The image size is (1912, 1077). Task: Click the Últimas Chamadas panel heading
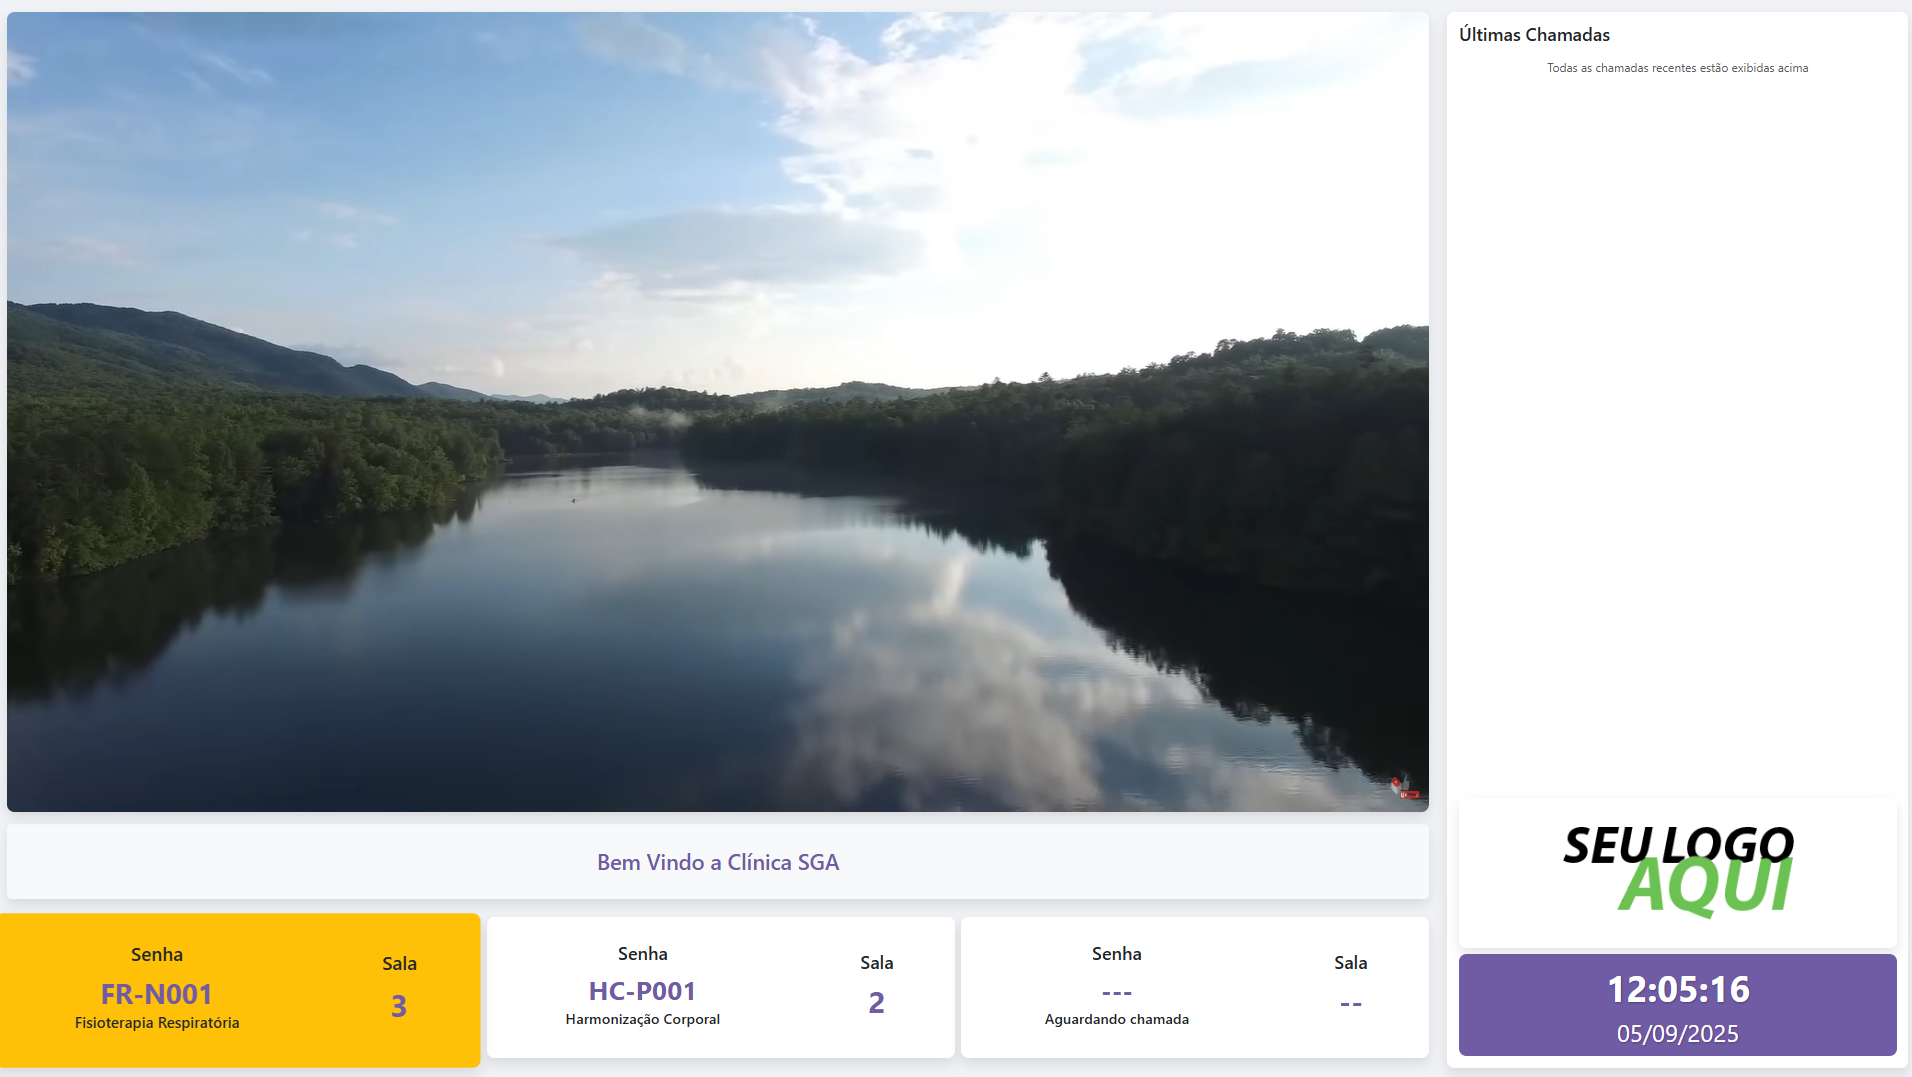click(1534, 35)
